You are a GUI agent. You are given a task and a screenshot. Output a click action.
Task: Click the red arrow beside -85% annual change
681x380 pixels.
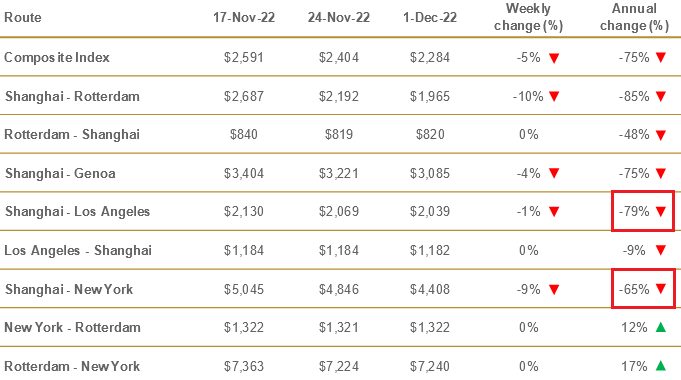coord(661,96)
